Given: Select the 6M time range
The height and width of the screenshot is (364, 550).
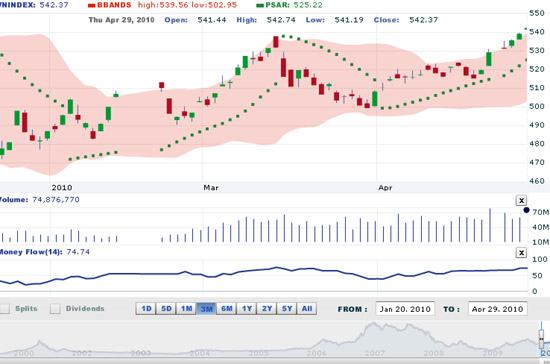Looking at the screenshot, I should 227,309.
